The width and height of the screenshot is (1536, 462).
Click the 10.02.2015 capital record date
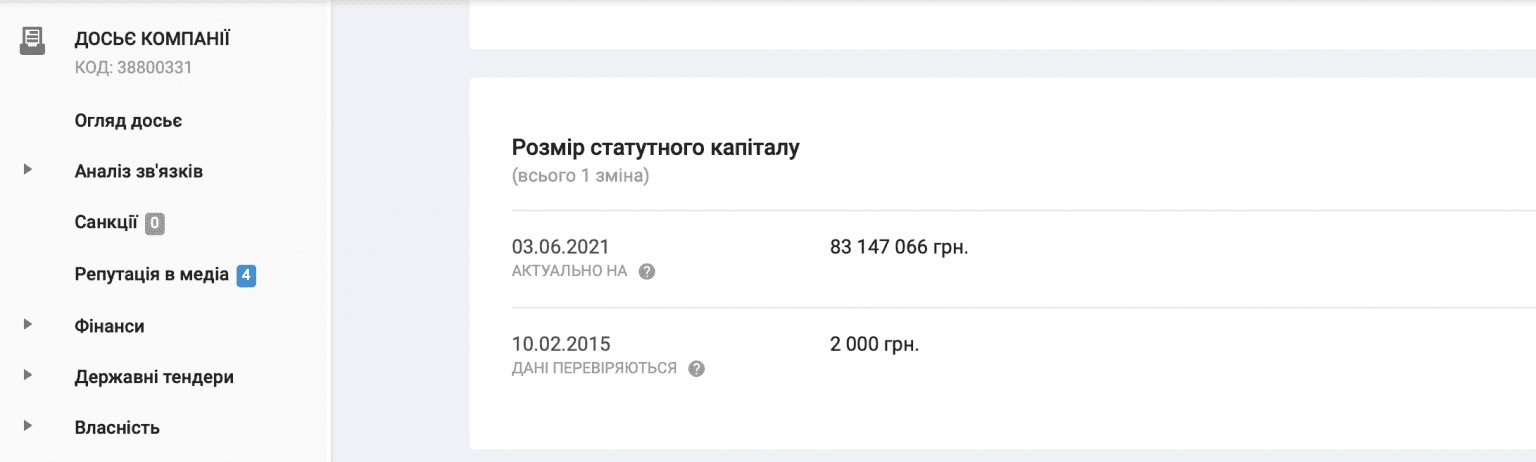click(x=560, y=344)
